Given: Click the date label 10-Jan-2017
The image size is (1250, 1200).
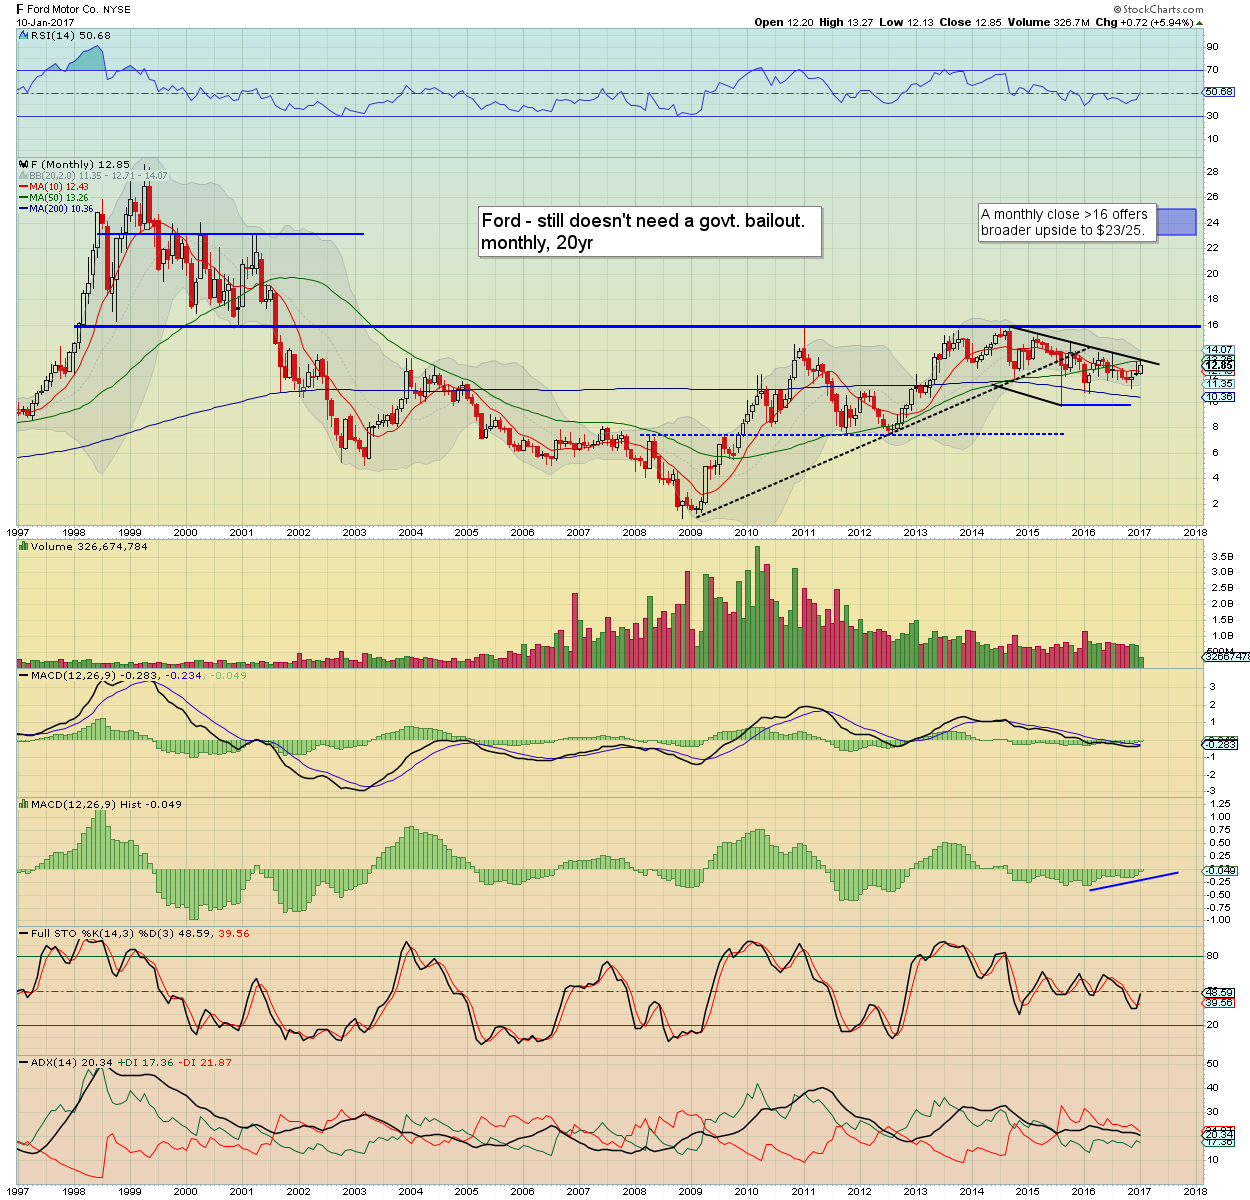Looking at the screenshot, I should pos(44,21).
